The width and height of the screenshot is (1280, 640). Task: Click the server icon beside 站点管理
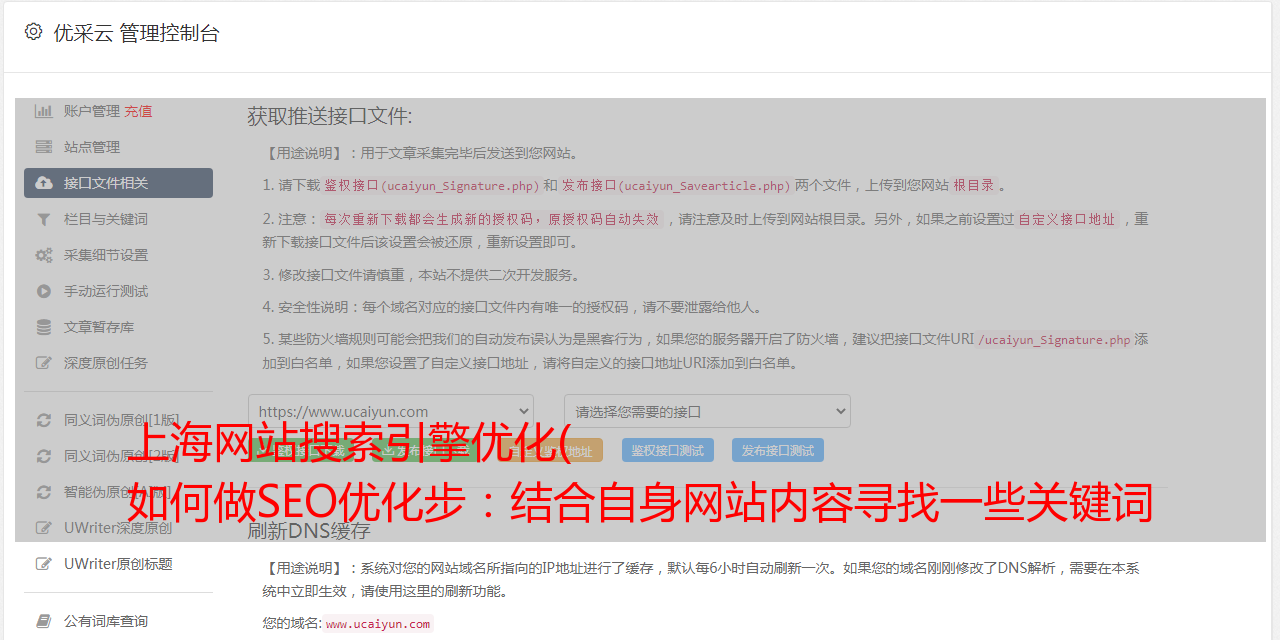pos(44,147)
